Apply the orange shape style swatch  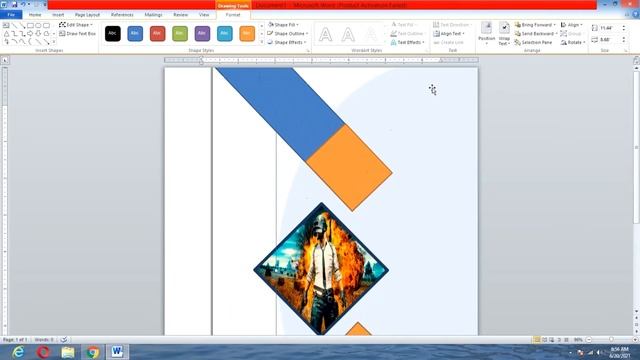[247, 33]
